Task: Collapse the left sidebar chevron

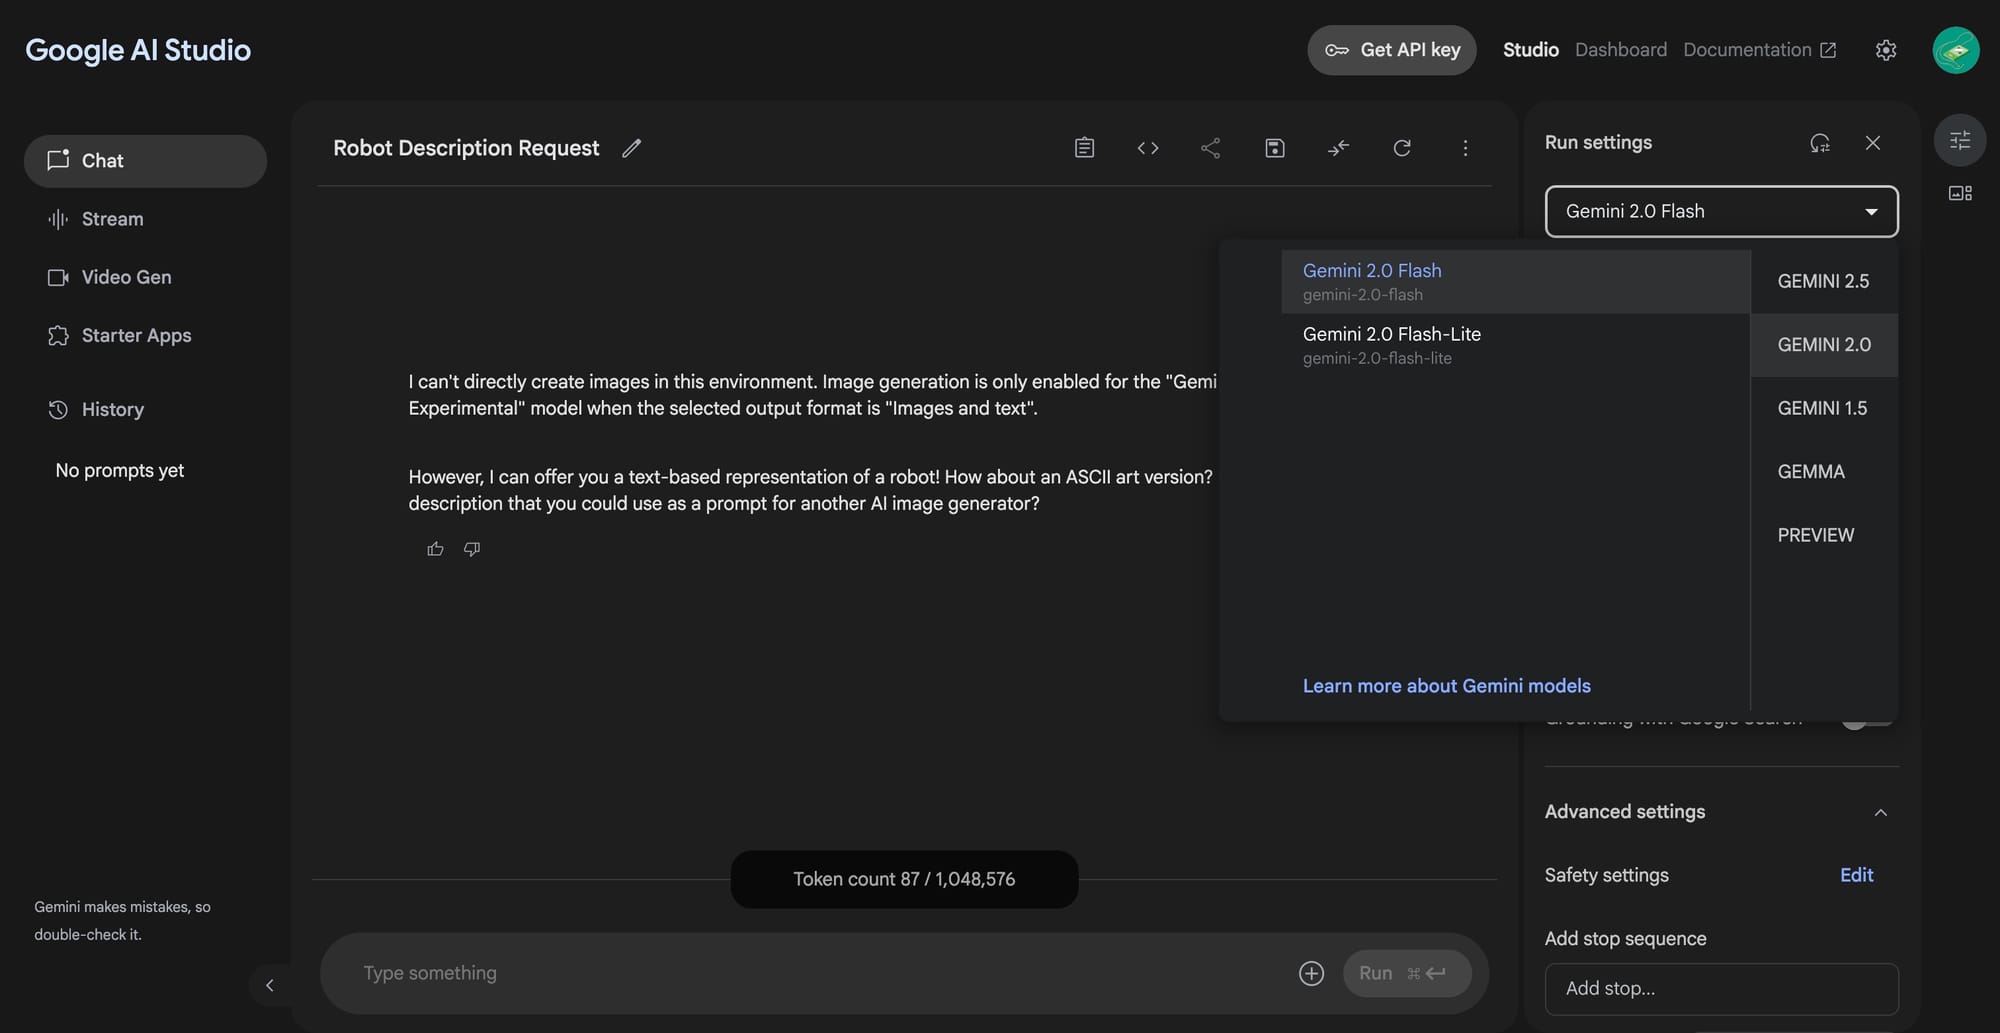Action: click(269, 985)
